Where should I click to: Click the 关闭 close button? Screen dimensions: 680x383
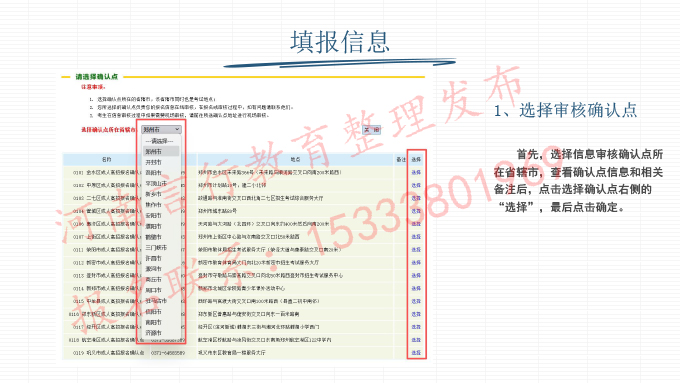pyautogui.click(x=372, y=130)
